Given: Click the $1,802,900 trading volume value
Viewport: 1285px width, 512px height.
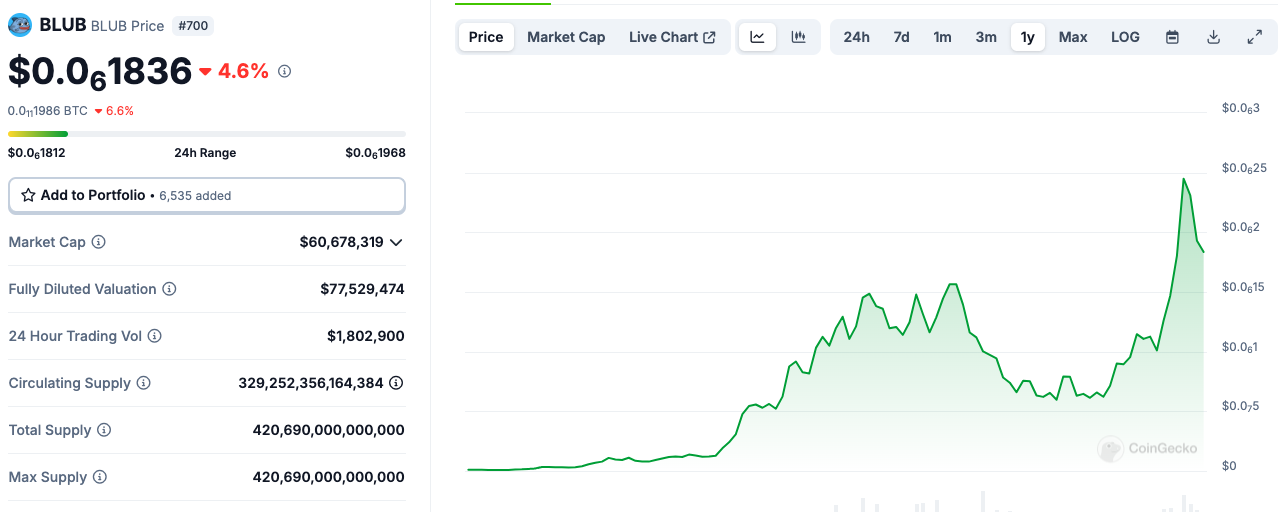Looking at the screenshot, I should (x=366, y=336).
